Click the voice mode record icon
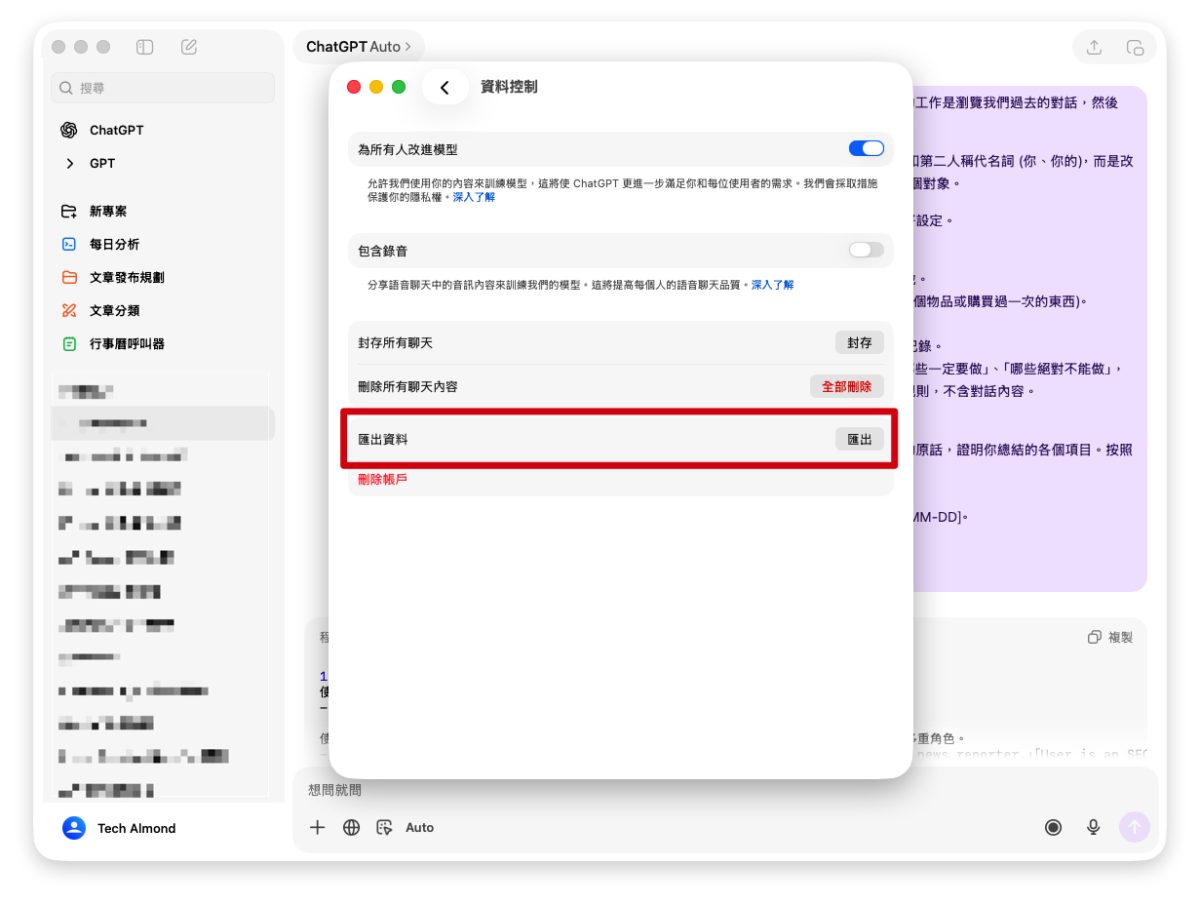The width and height of the screenshot is (1200, 906). [x=1053, y=827]
